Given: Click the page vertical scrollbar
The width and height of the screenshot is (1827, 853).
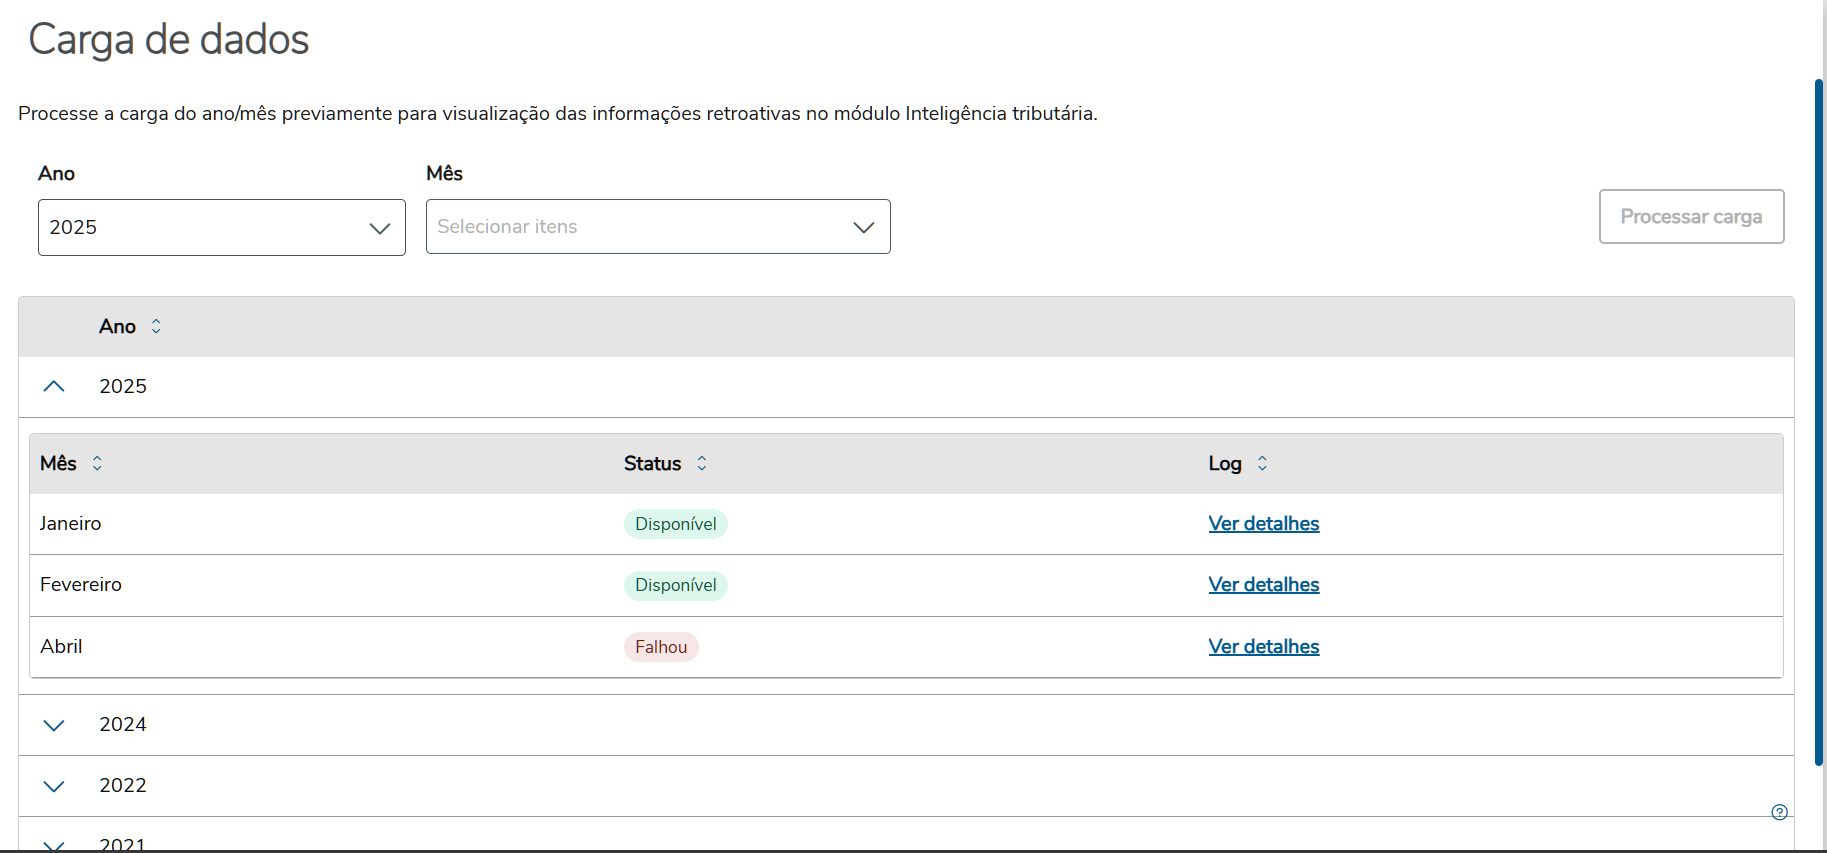Looking at the screenshot, I should click(1819, 420).
